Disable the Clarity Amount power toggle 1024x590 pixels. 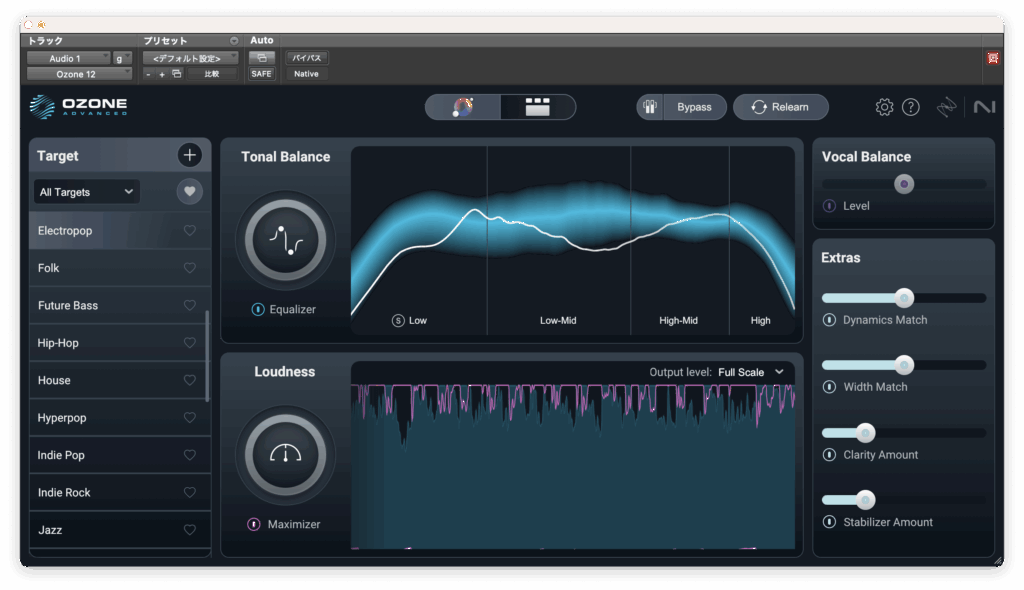pyautogui.click(x=829, y=455)
